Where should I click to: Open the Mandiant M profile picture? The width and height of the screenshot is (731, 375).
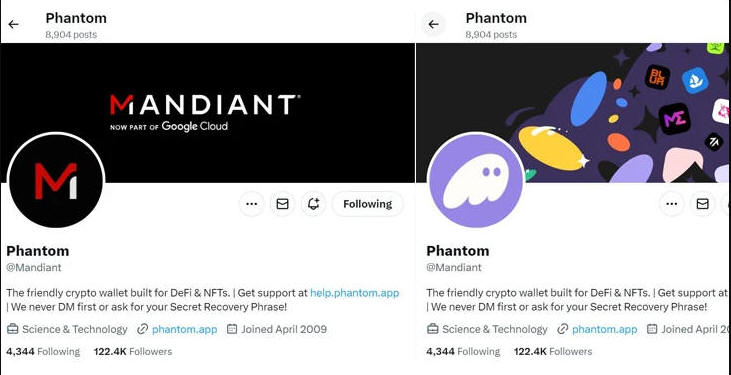(56, 181)
